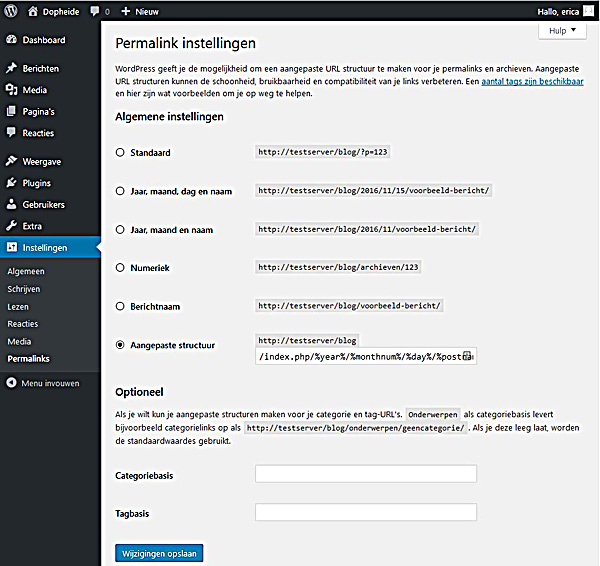Click the small icon inside custom structure field
This screenshot has height=566, width=600.
(467, 356)
